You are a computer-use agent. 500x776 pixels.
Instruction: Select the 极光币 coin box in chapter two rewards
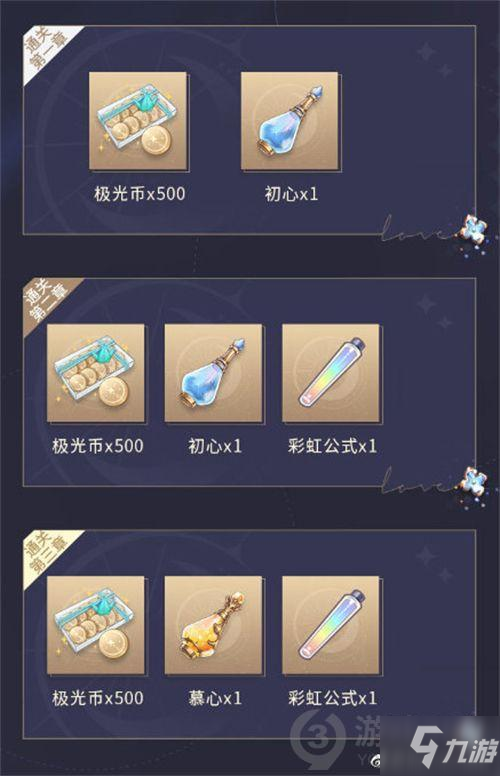[x=96, y=373]
